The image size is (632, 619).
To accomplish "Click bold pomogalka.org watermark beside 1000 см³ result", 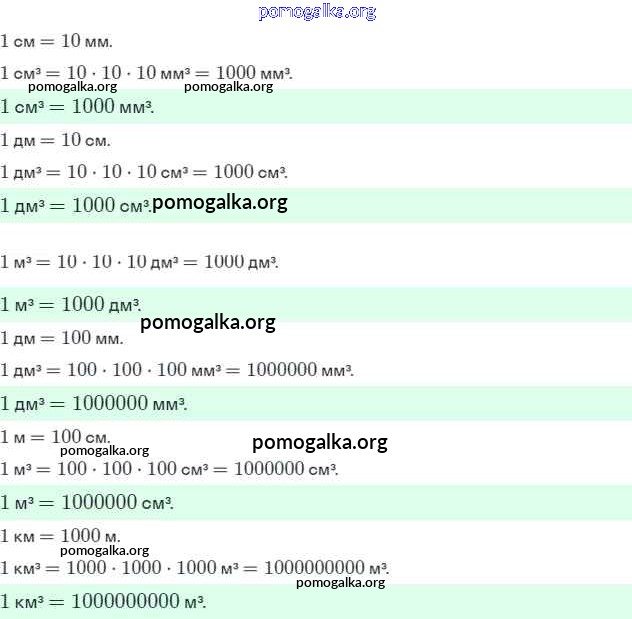I will 220,202.
